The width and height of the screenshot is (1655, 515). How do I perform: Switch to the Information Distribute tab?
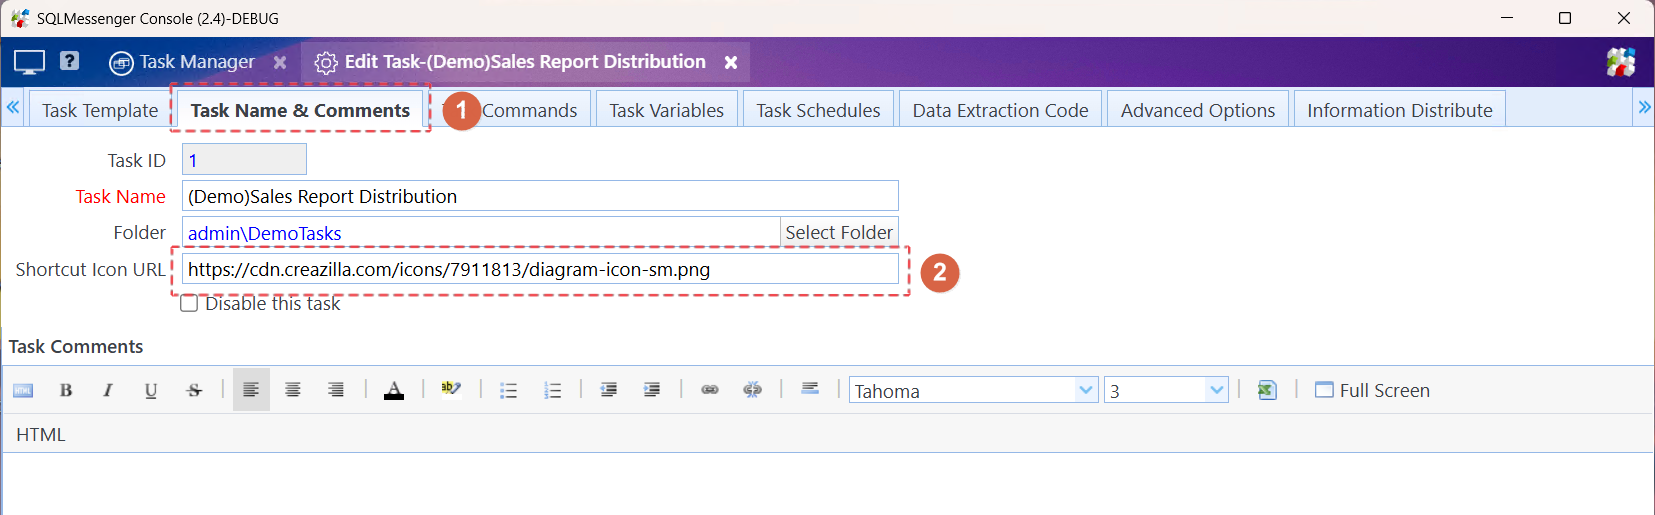click(x=1400, y=110)
